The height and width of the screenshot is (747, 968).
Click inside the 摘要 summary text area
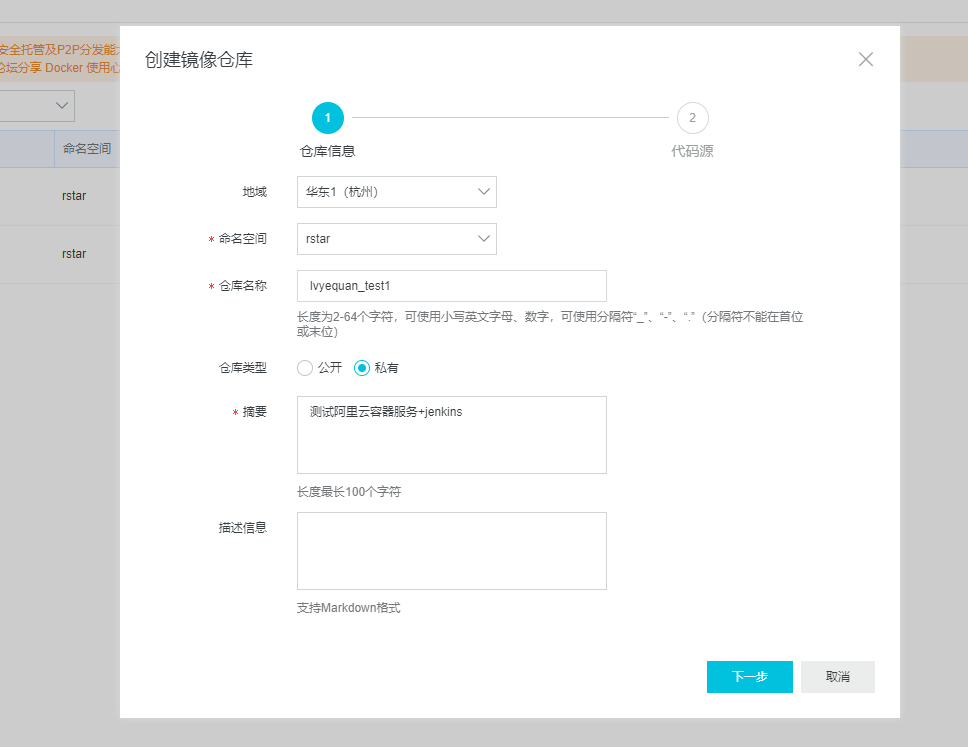pos(451,434)
